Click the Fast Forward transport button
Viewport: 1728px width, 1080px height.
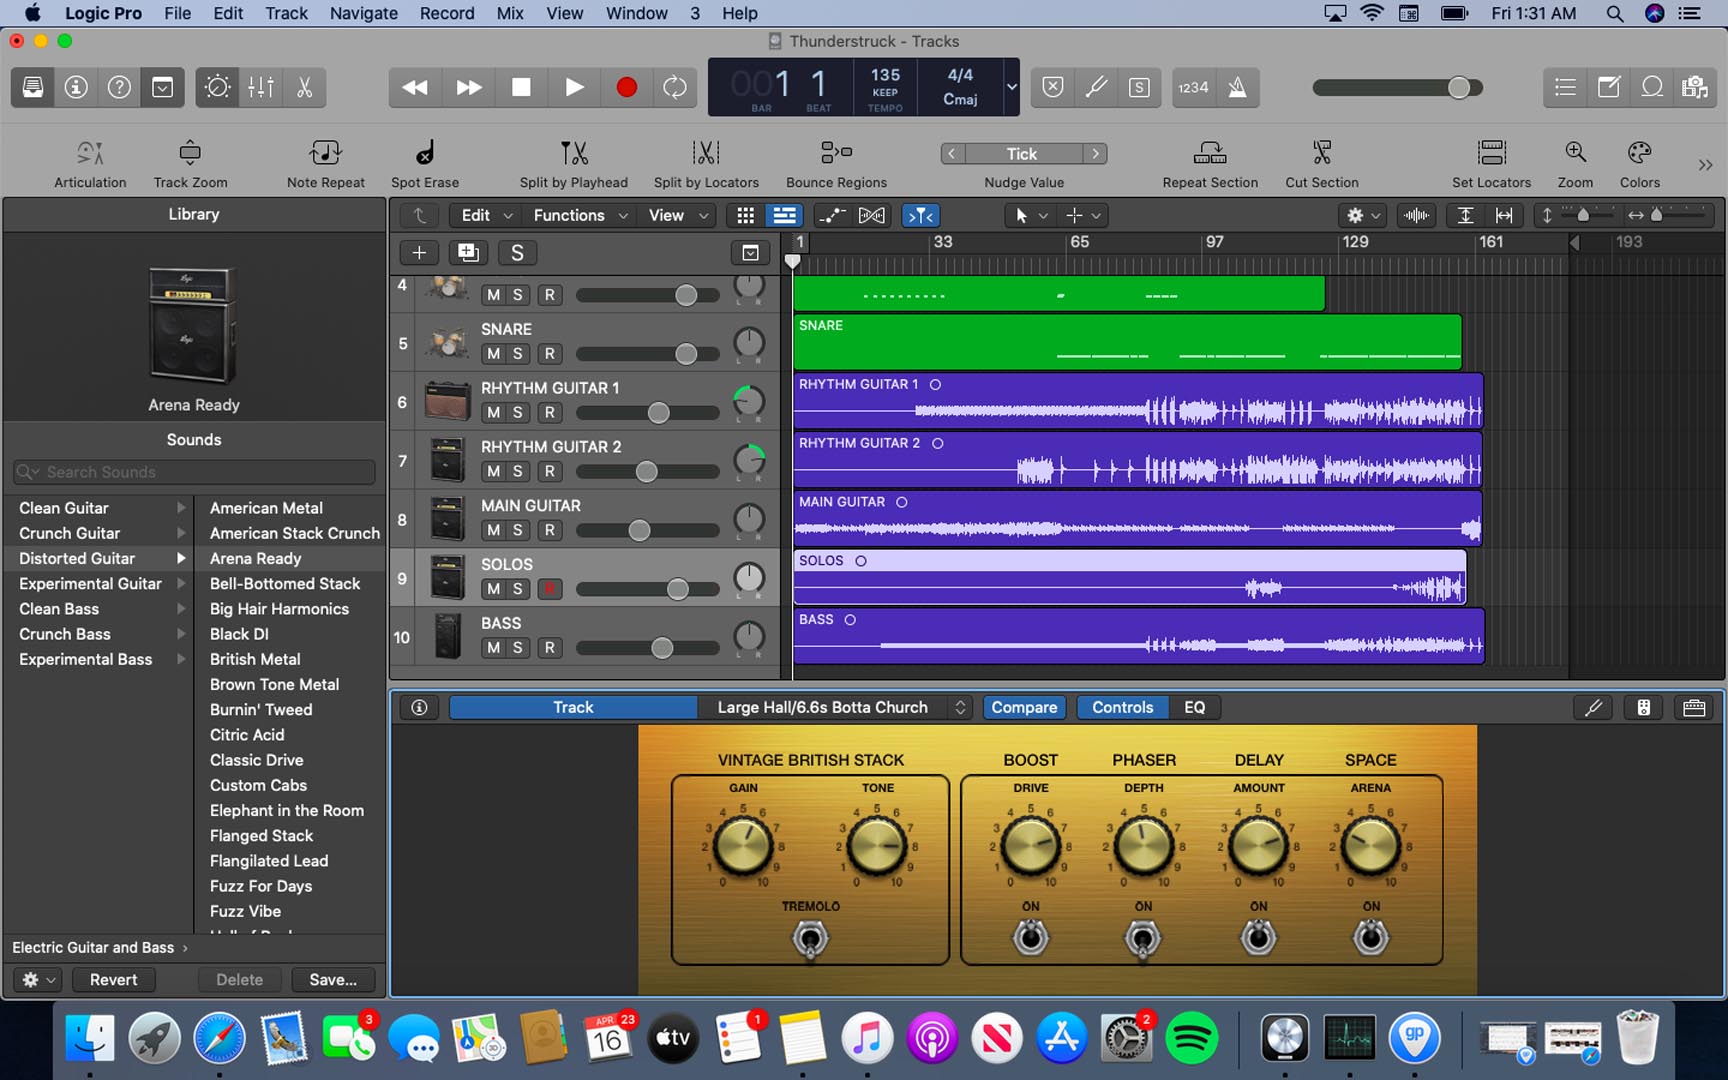pos(468,87)
